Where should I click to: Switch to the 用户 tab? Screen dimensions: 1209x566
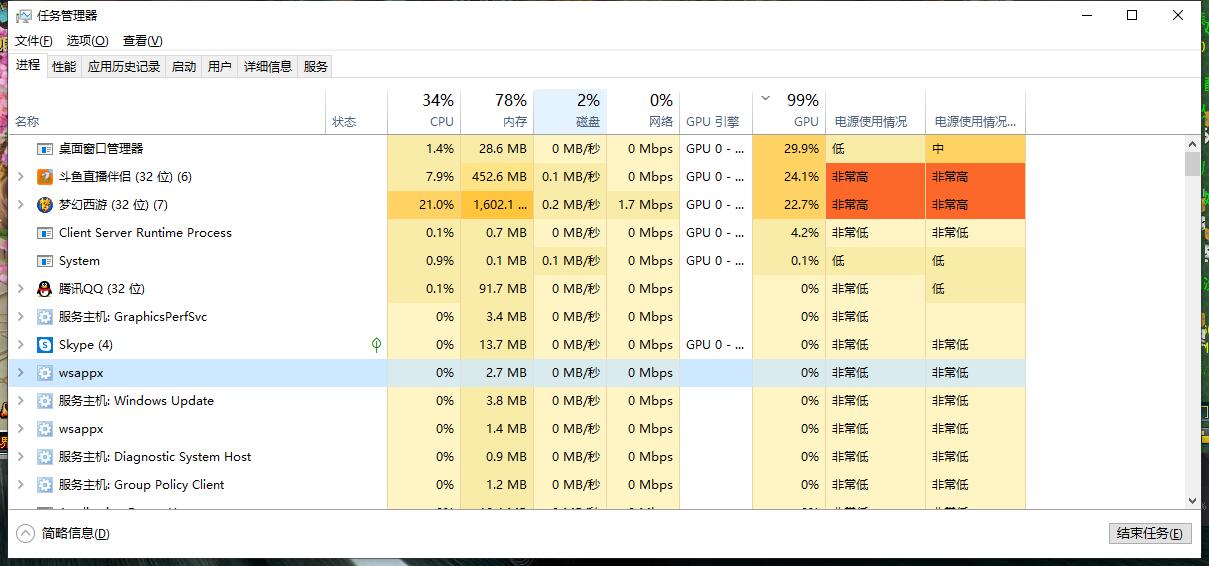[x=220, y=67]
